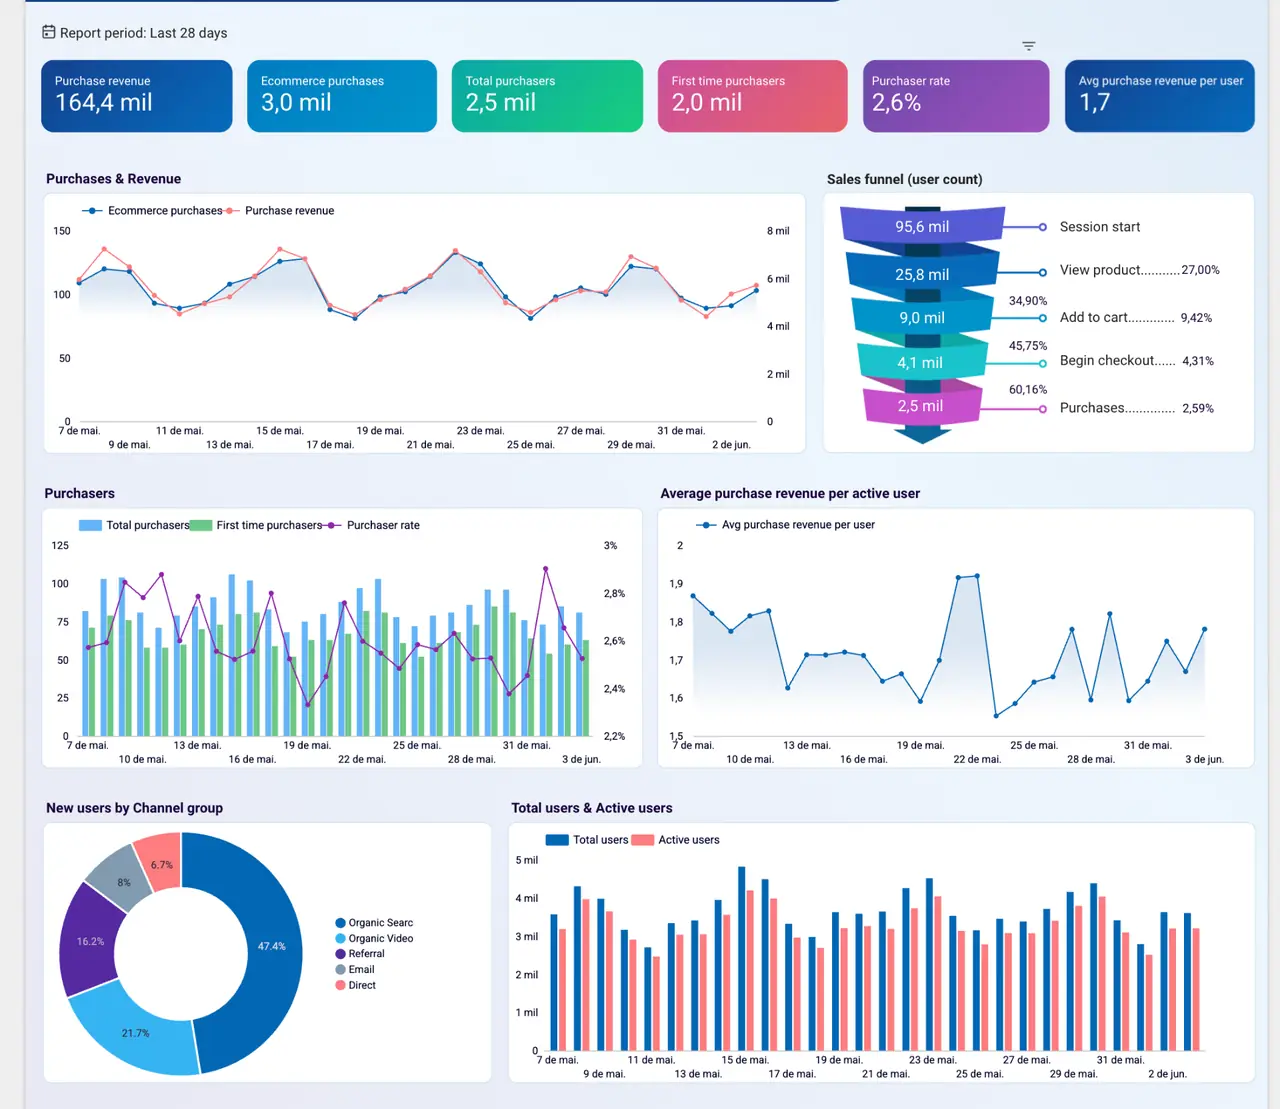Click the Begin checkout funnel label

(1107, 360)
